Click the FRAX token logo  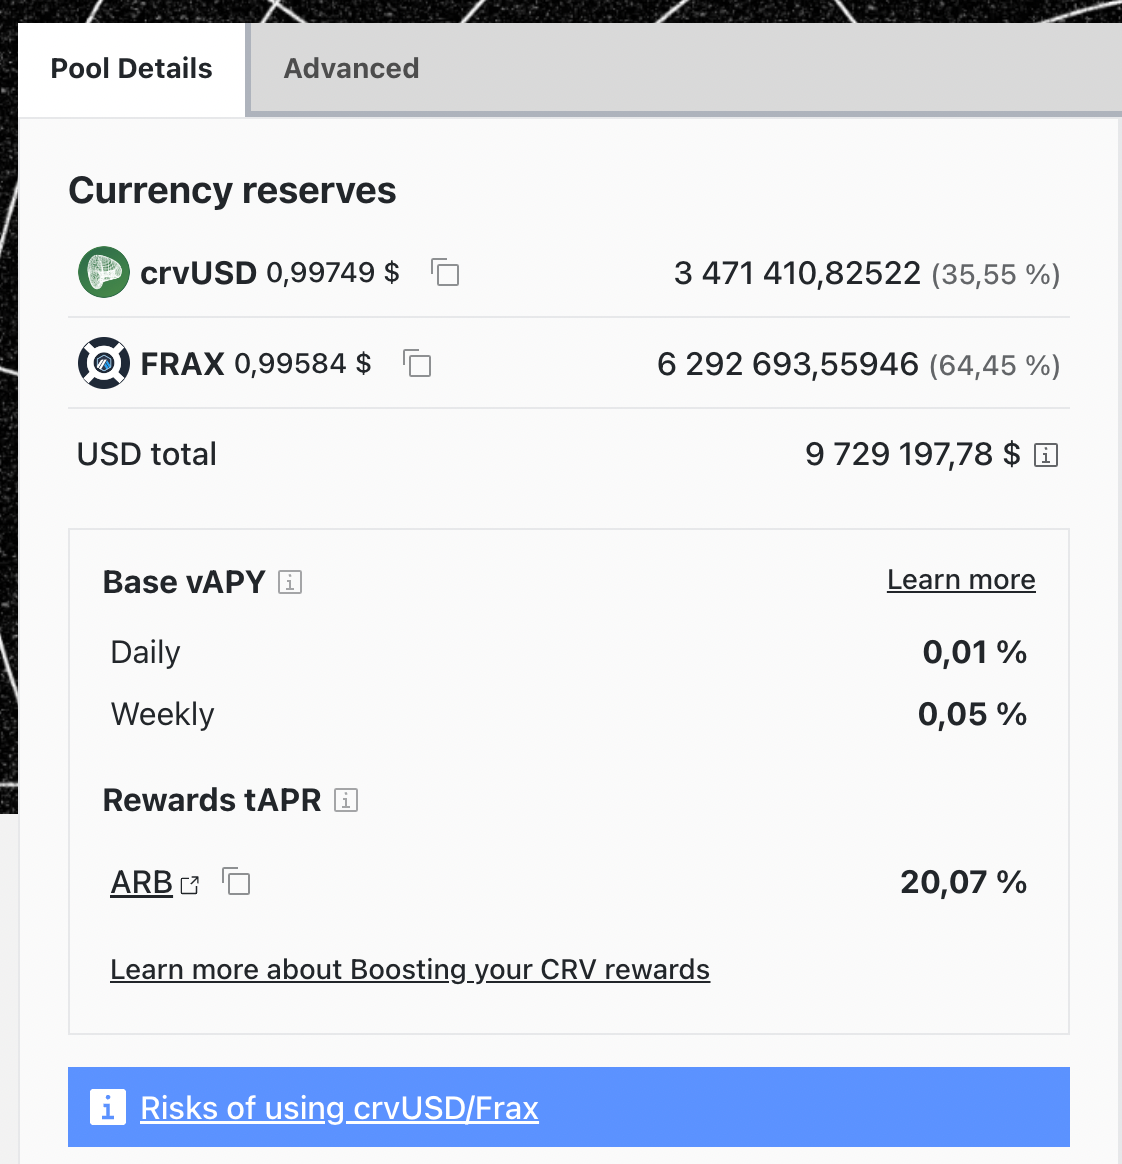click(104, 363)
